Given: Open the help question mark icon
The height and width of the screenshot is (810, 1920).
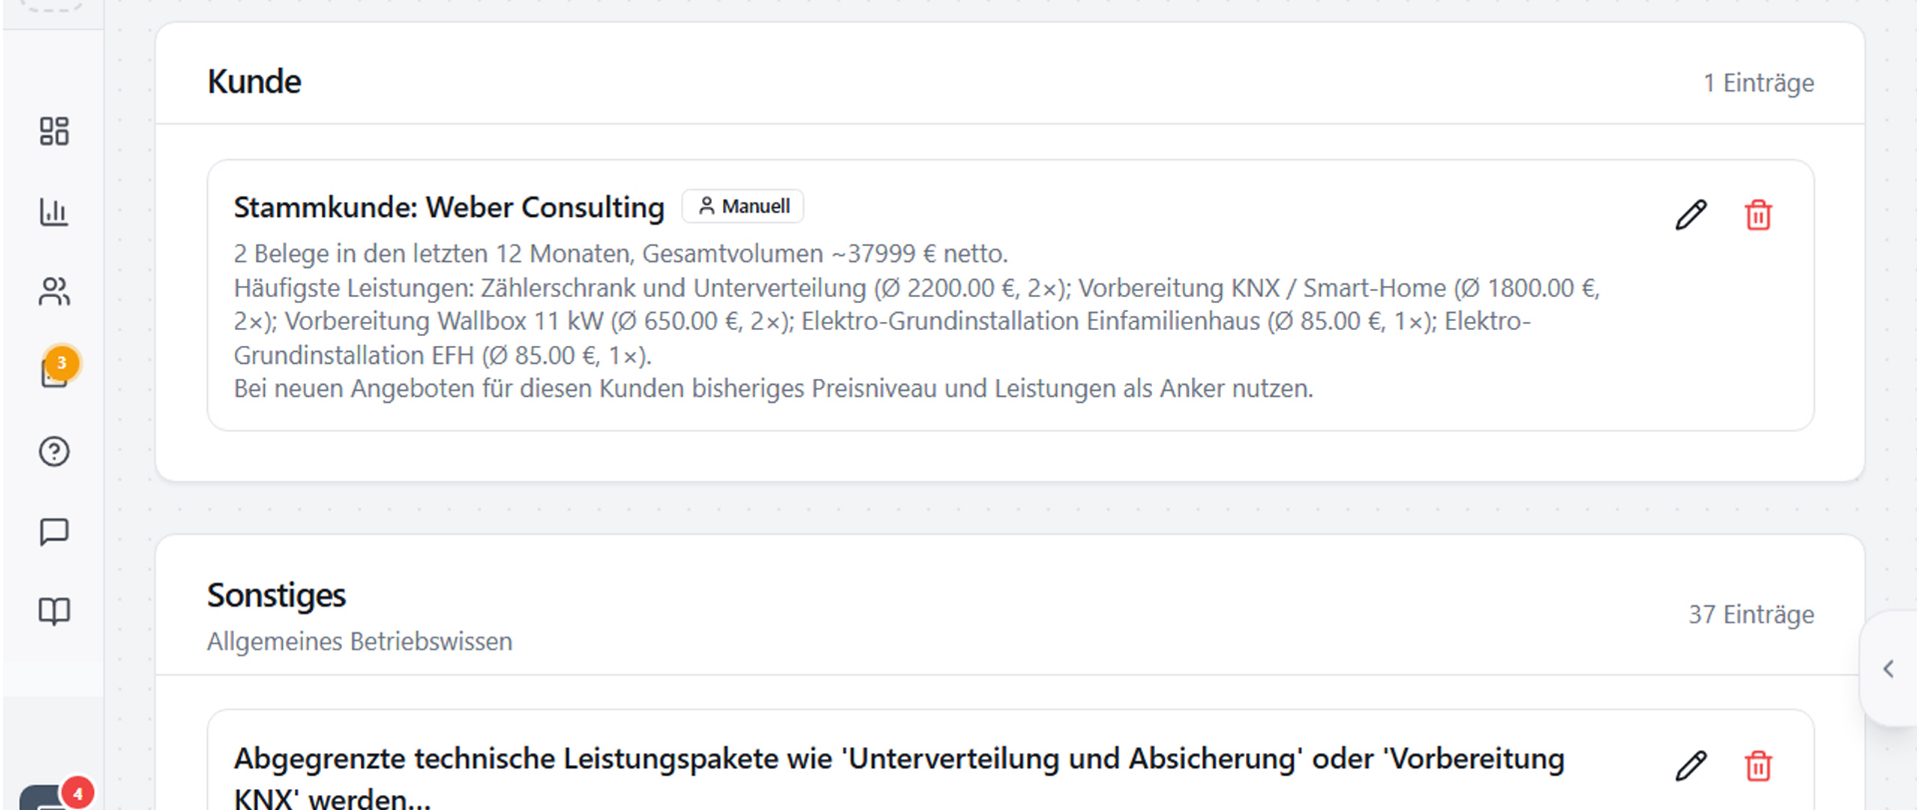Looking at the screenshot, I should coord(54,452).
